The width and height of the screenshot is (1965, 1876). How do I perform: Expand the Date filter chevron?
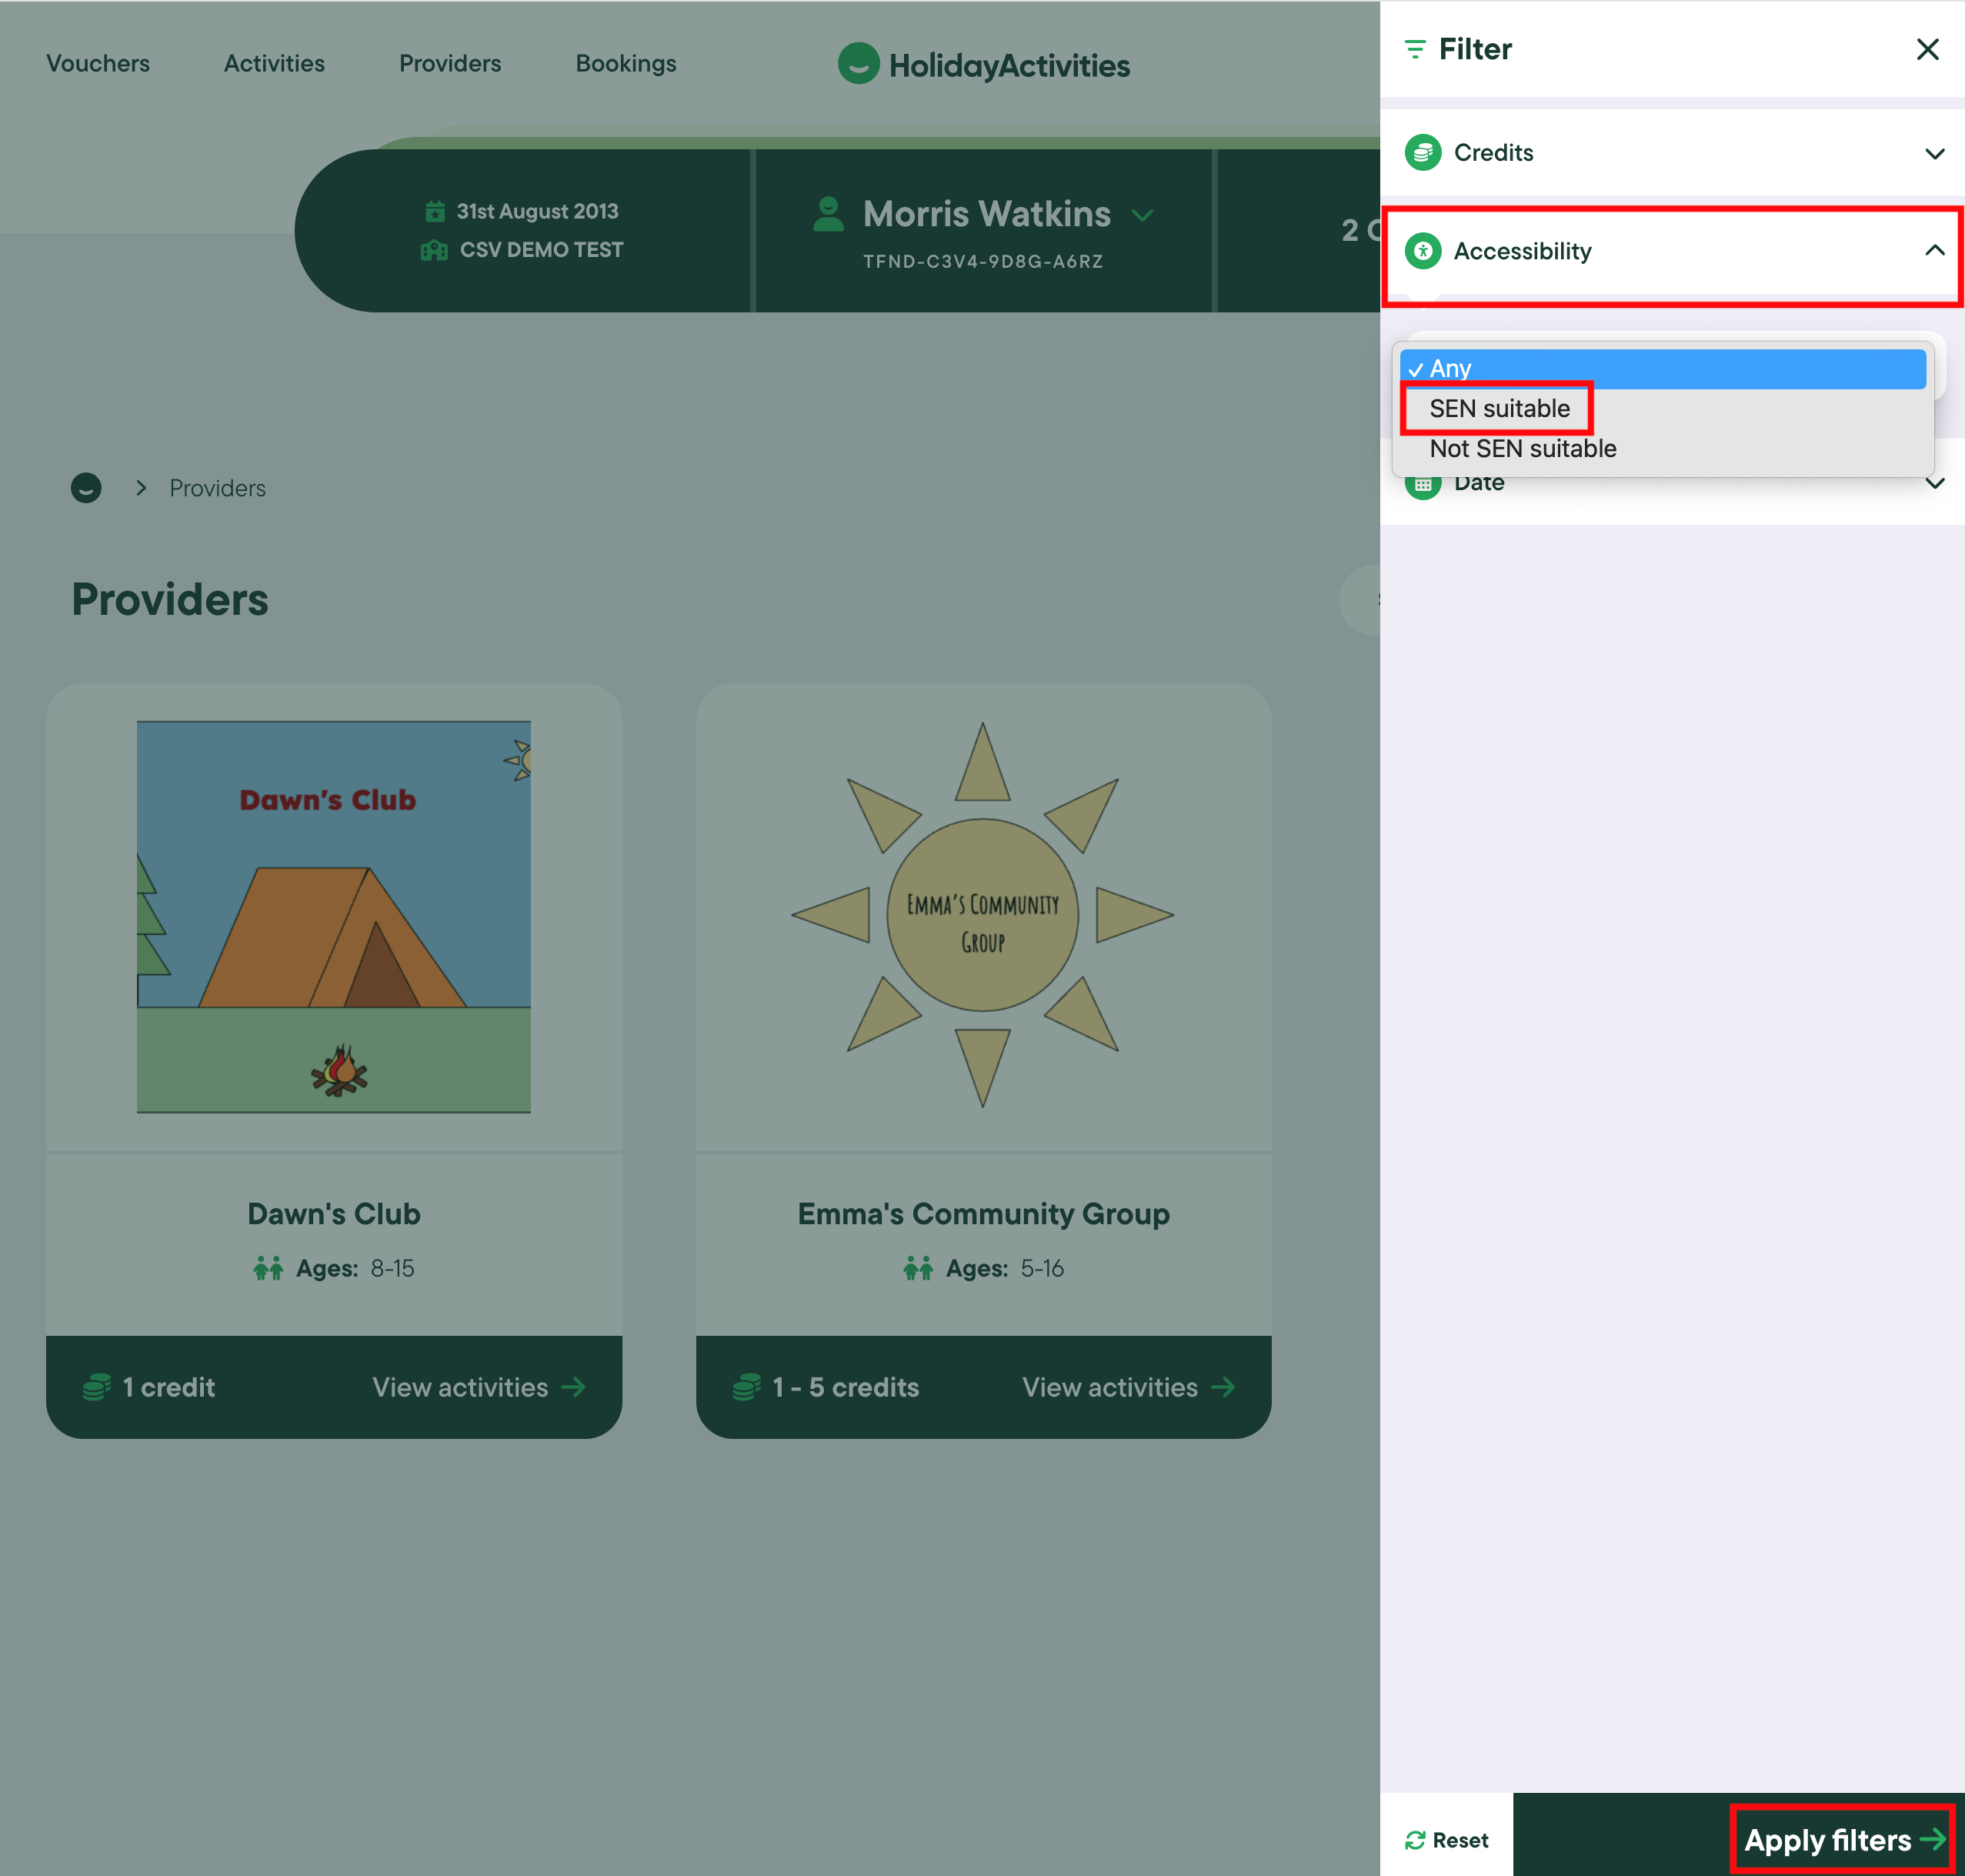(1933, 484)
